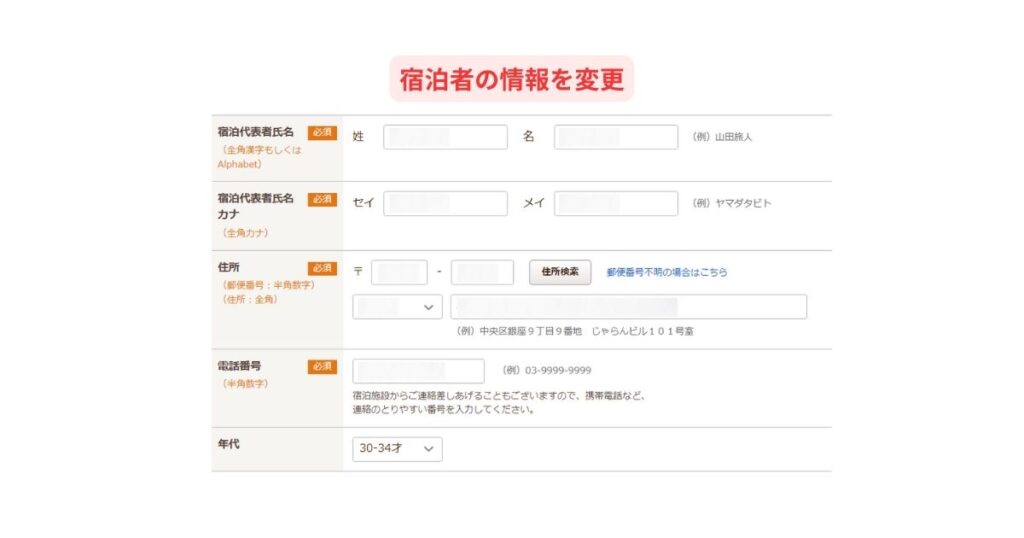Image resolution: width=1024 pixels, height=538 pixels.
Task: Click the example text (例) 山田旅人
Action: 722,137
